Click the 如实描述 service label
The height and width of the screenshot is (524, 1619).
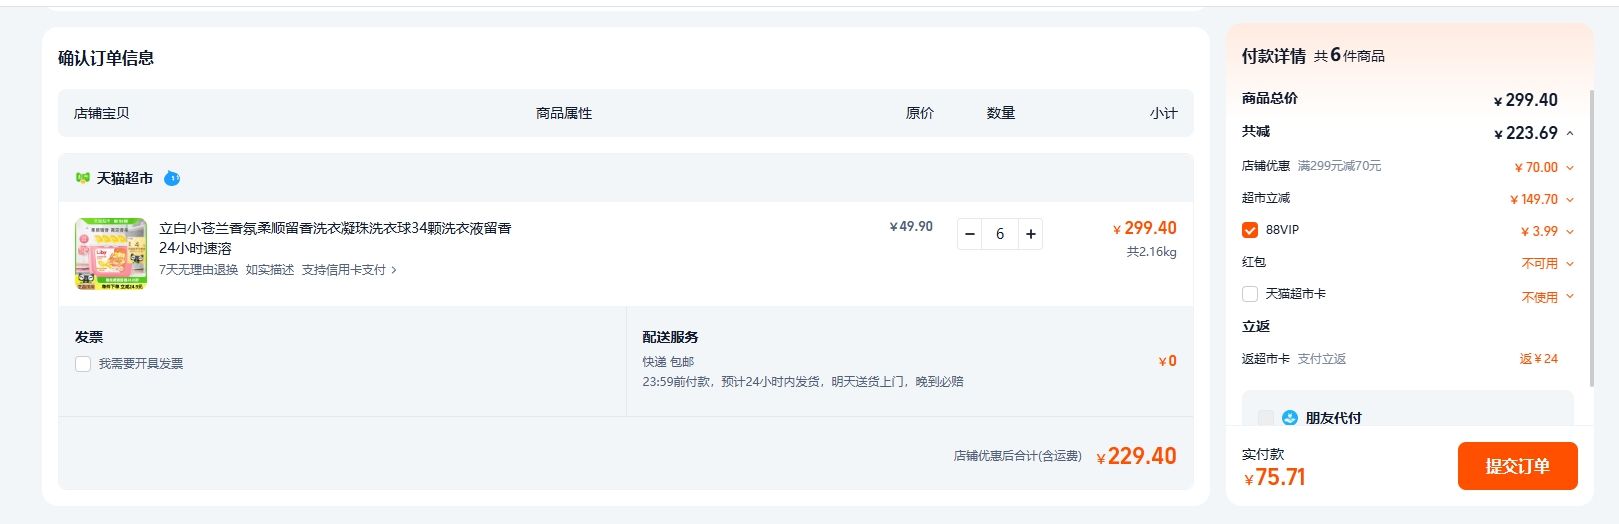point(270,270)
